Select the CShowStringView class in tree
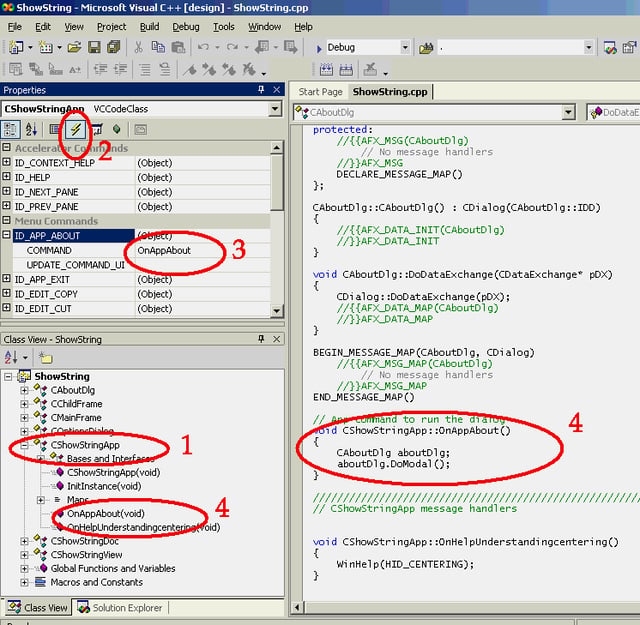 (x=86, y=555)
